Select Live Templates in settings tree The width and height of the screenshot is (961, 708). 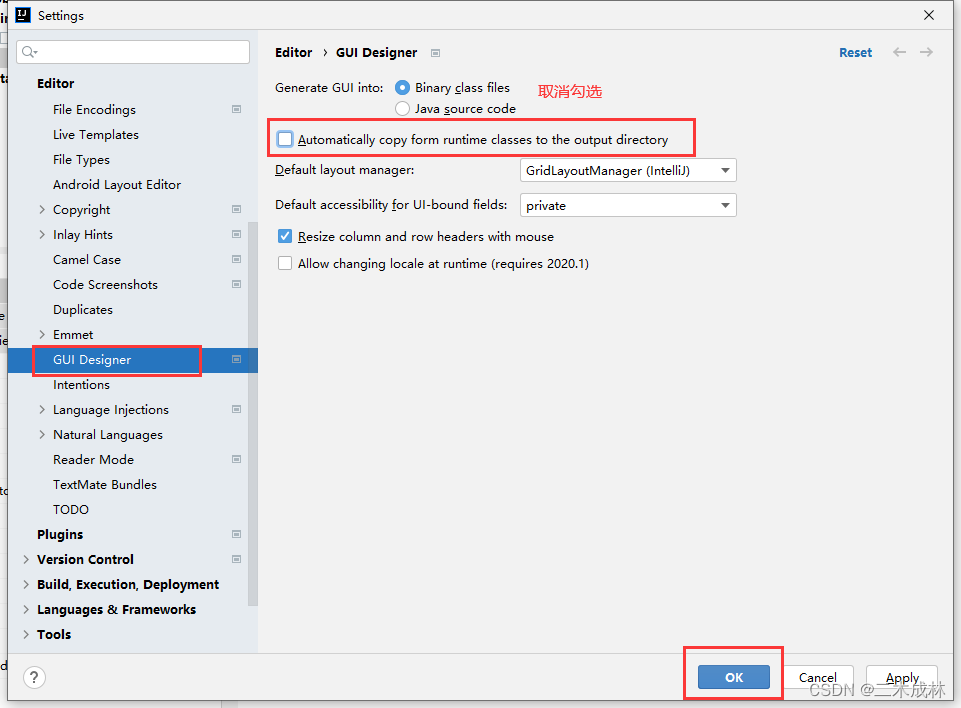coord(96,134)
